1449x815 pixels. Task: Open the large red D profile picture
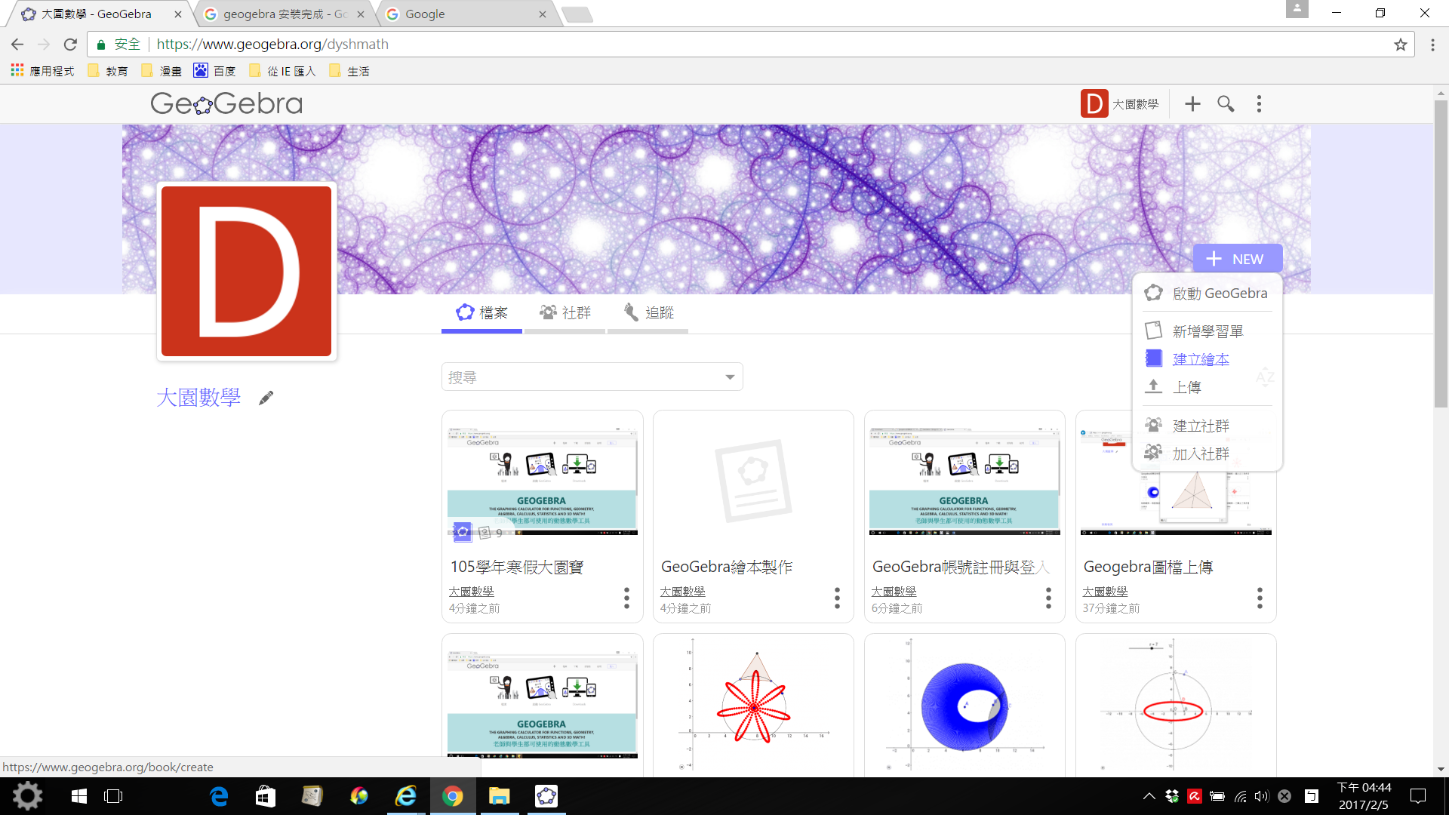pyautogui.click(x=246, y=271)
